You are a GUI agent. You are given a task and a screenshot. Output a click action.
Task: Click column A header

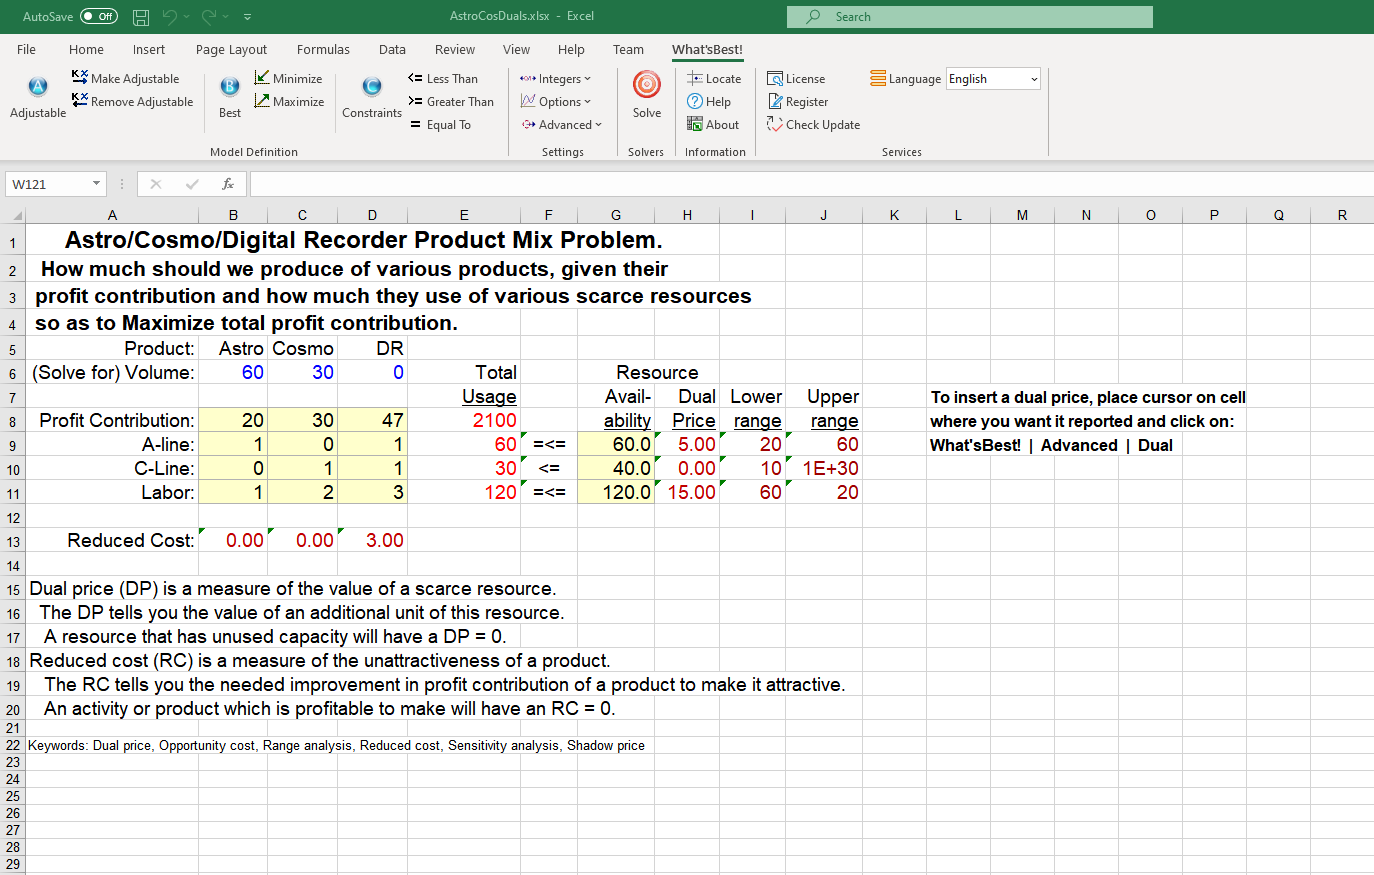pos(112,215)
